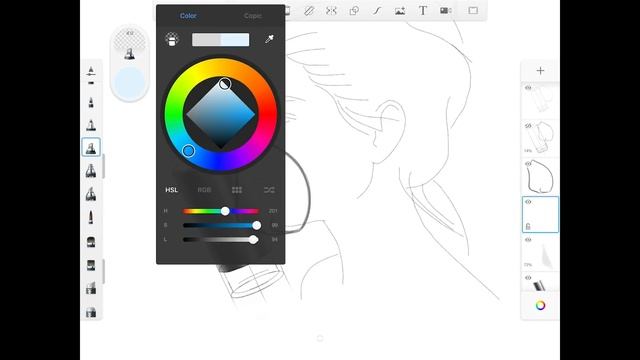This screenshot has height=360, width=640.
Task: Select the 72% opacity layer thumbnail
Action: point(540,252)
